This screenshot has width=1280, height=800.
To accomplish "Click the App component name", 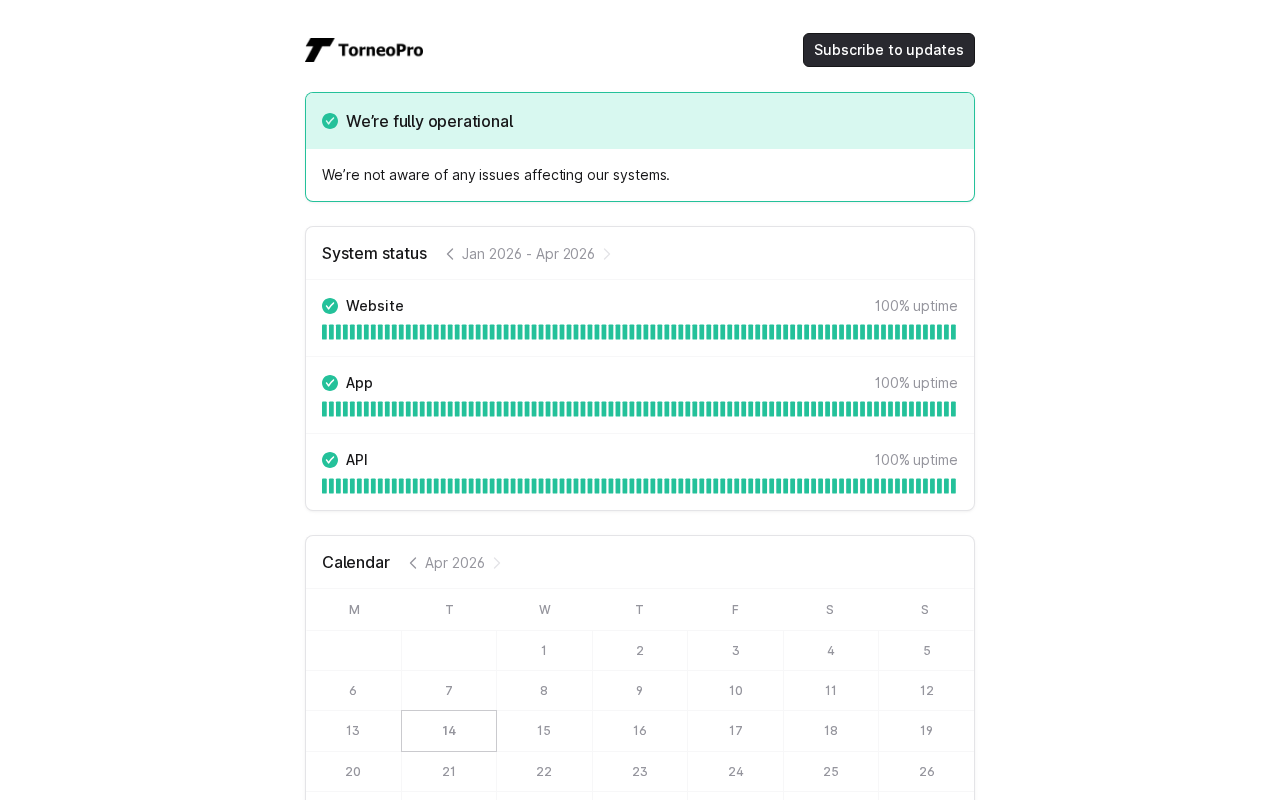I will coord(359,383).
